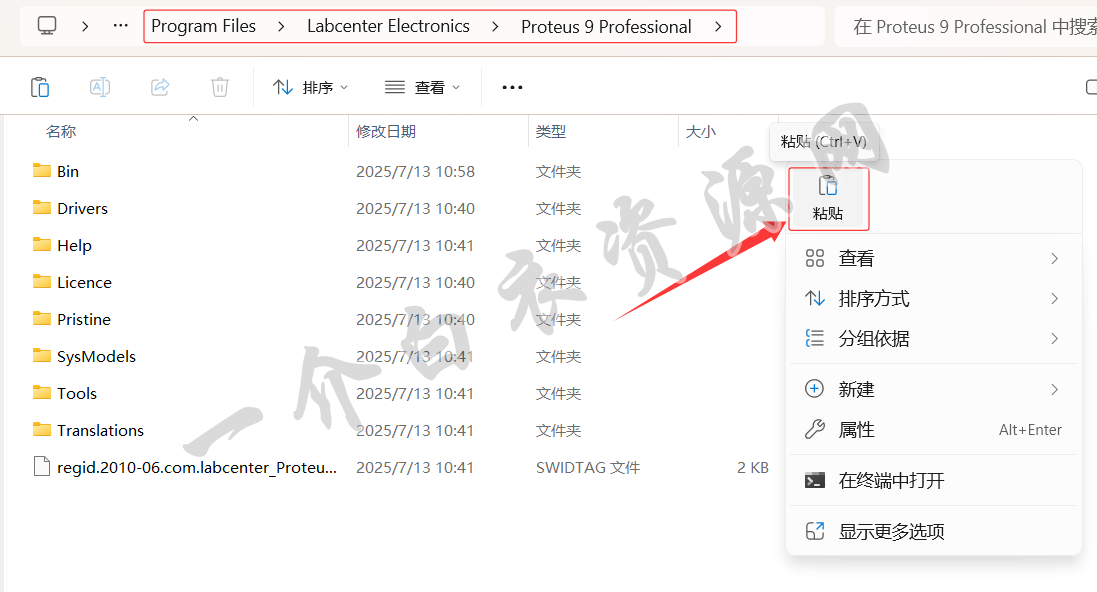Expand the chevron after Proteus 9 Professional
The height and width of the screenshot is (592, 1097).
click(x=719, y=27)
